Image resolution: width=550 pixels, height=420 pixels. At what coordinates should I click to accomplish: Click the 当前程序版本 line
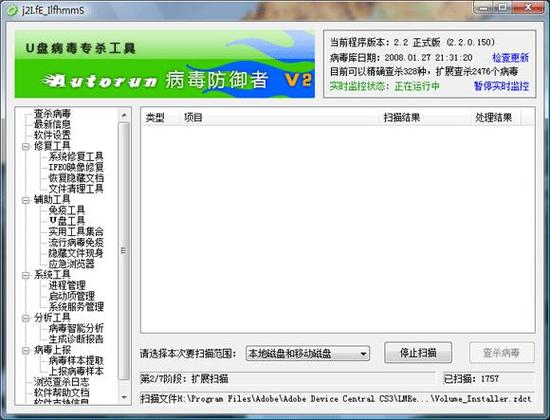(412, 42)
